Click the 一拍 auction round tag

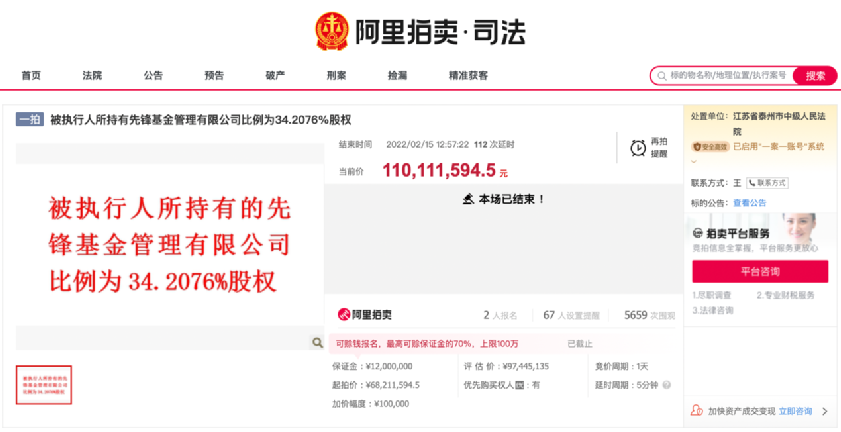(29, 120)
